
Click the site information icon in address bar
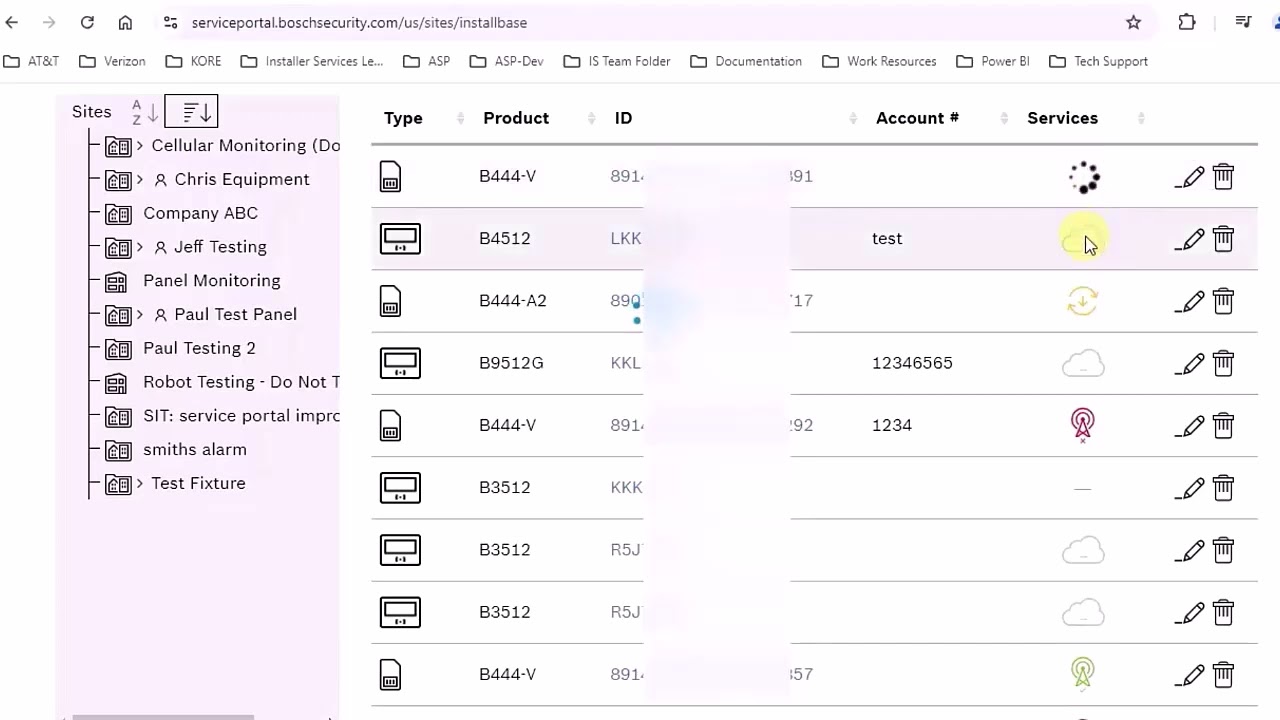tap(170, 22)
